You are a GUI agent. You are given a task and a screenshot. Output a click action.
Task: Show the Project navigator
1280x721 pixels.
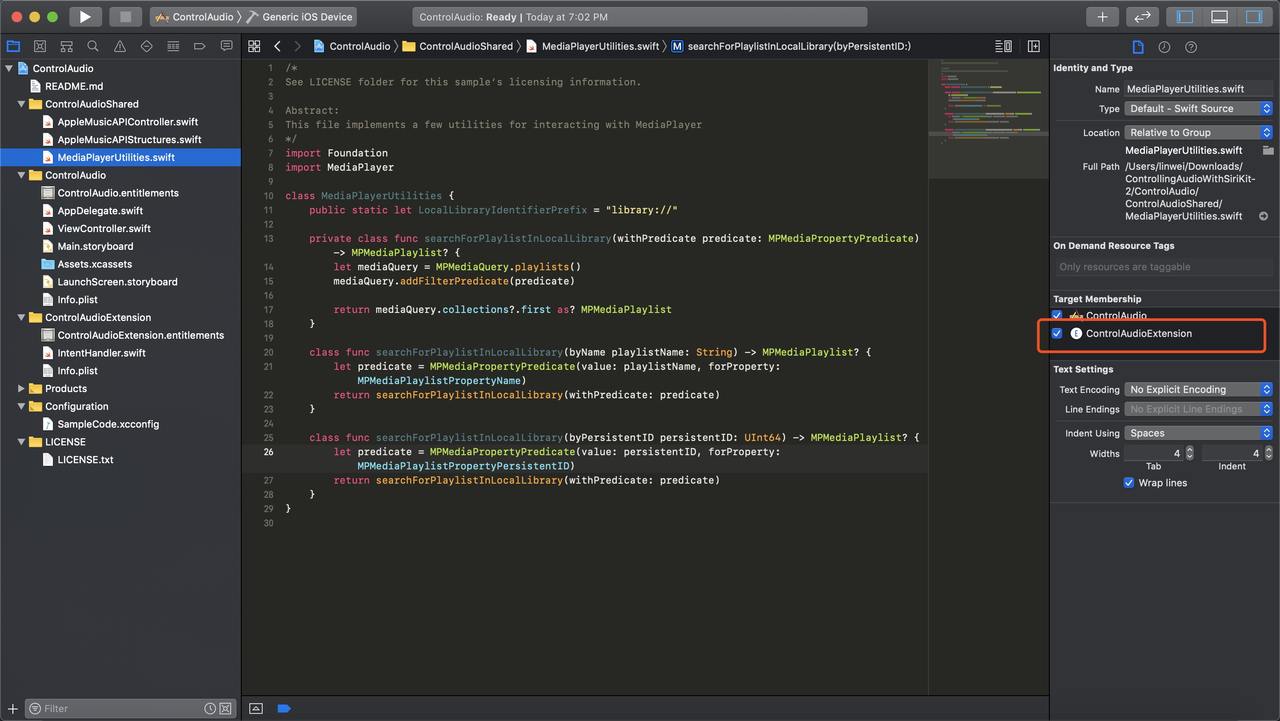tap(13, 46)
